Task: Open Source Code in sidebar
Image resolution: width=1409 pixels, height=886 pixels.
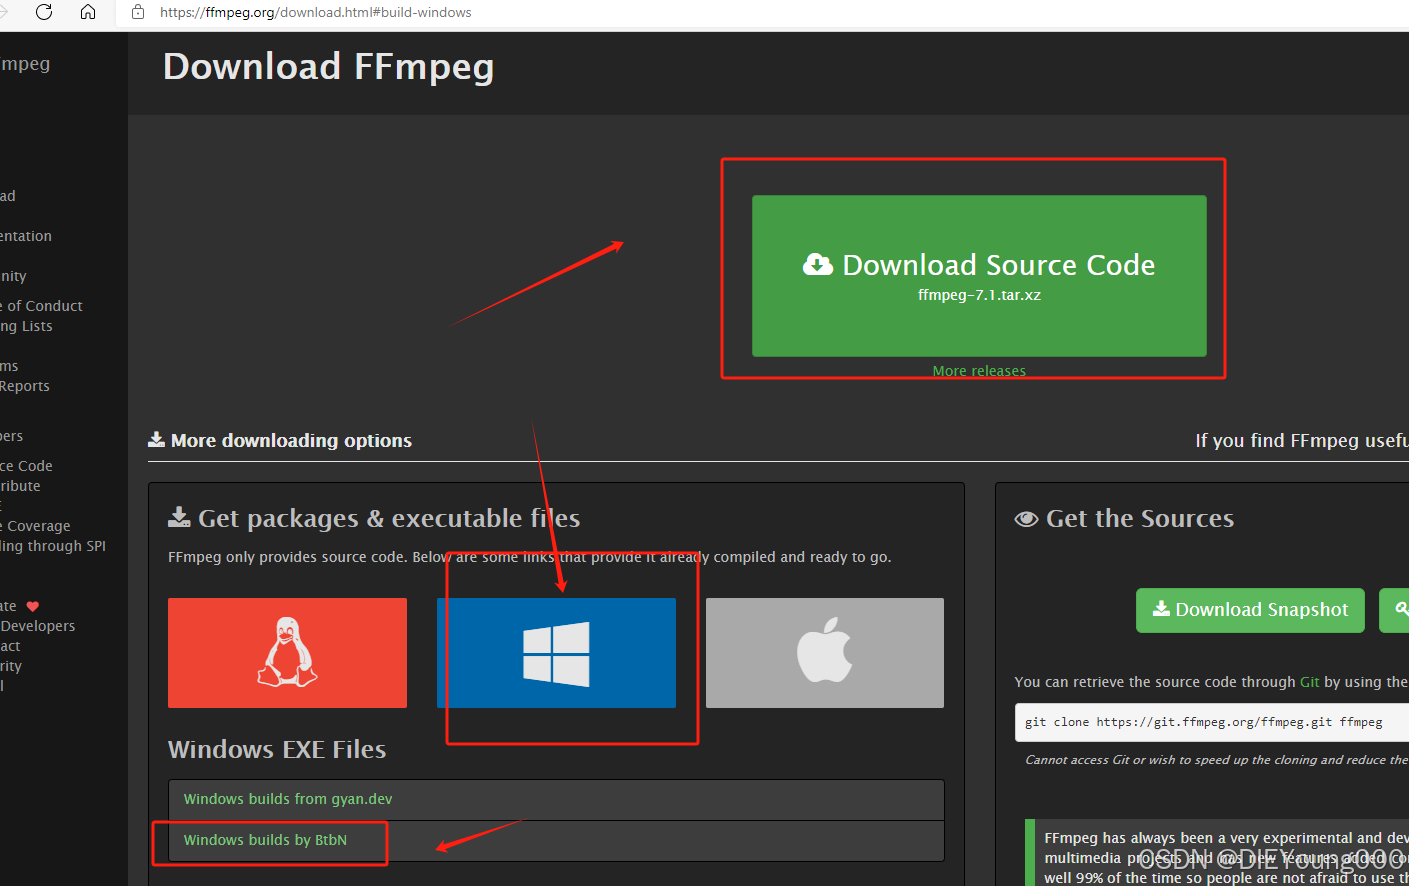Action: pyautogui.click(x=26, y=466)
